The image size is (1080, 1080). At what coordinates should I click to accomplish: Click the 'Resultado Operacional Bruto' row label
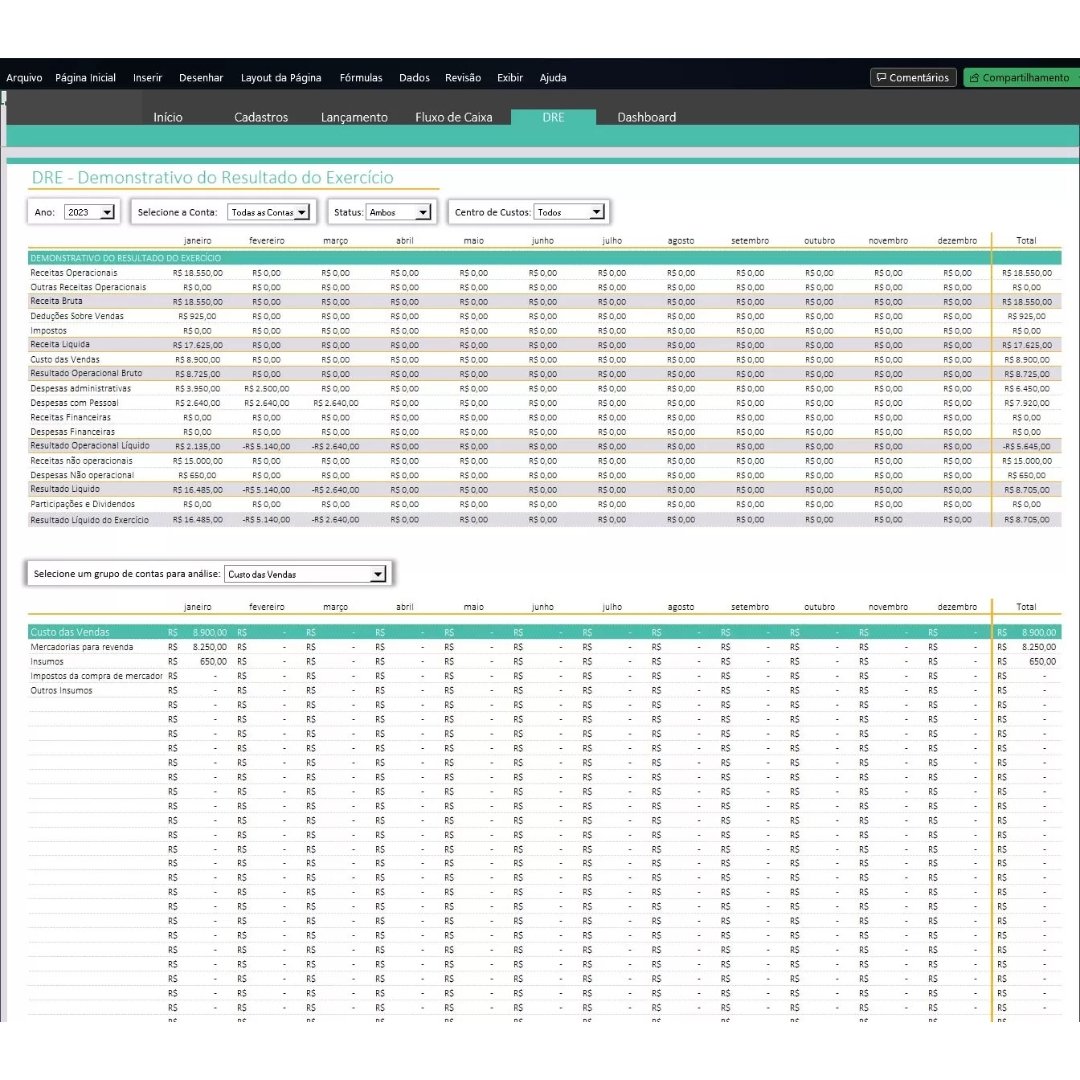(x=86, y=373)
